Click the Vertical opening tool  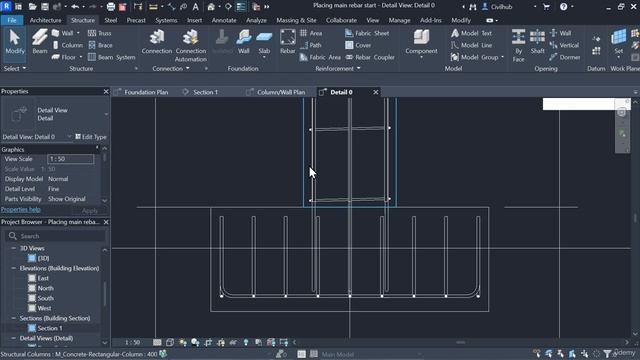(564, 45)
